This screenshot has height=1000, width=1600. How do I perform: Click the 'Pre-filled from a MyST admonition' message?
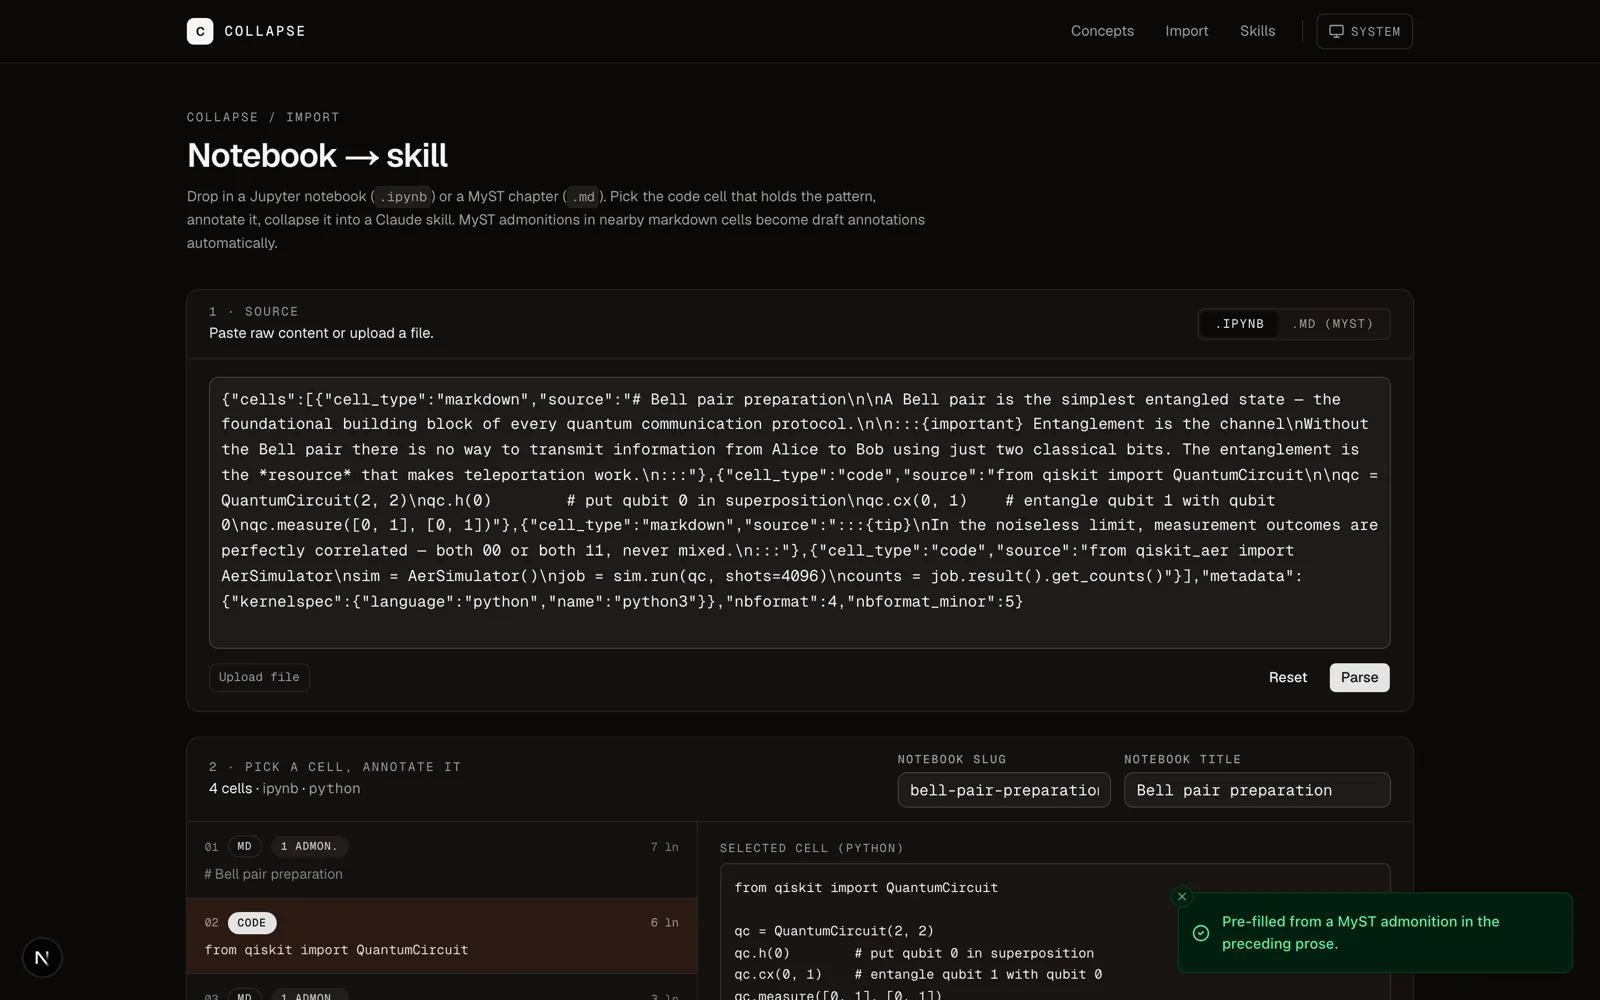coord(1360,932)
